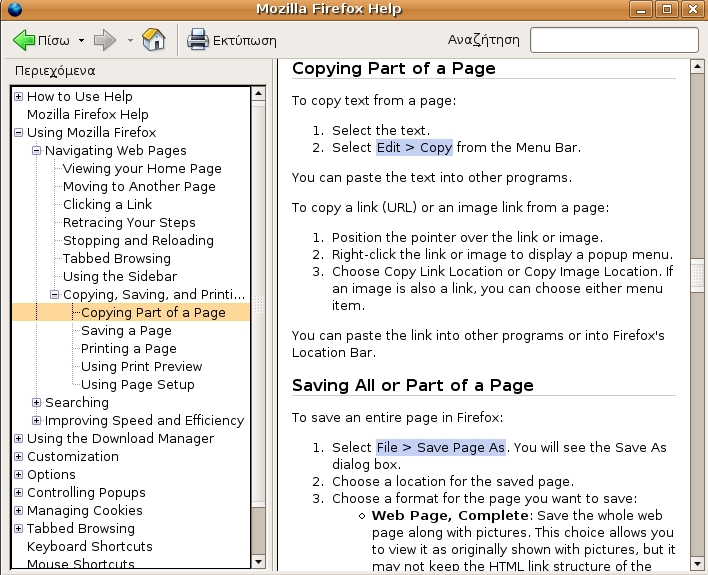Open Using Print Preview topic

click(x=141, y=366)
